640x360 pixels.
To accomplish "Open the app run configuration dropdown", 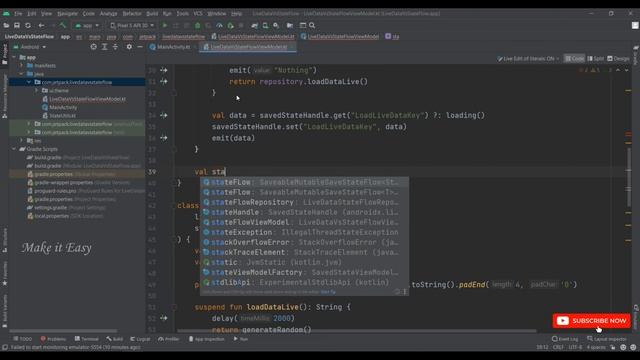I will [x=87, y=25].
